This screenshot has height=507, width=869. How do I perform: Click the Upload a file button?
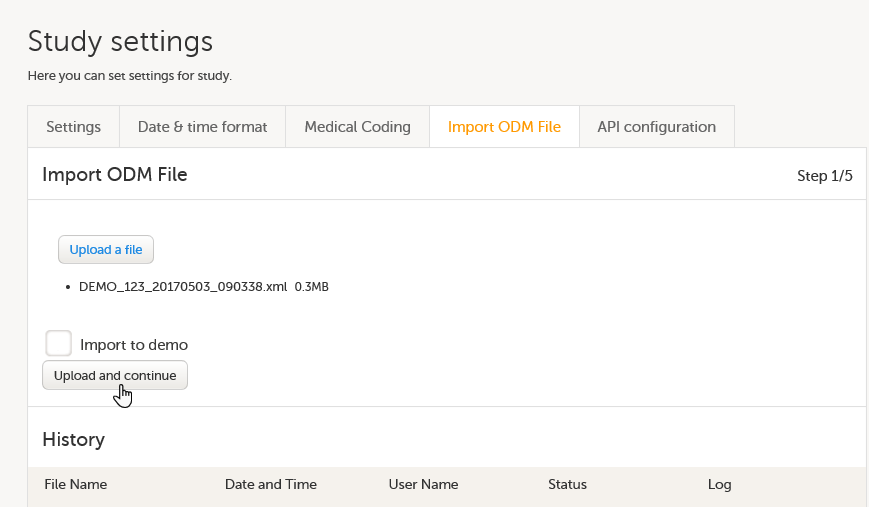pos(106,250)
